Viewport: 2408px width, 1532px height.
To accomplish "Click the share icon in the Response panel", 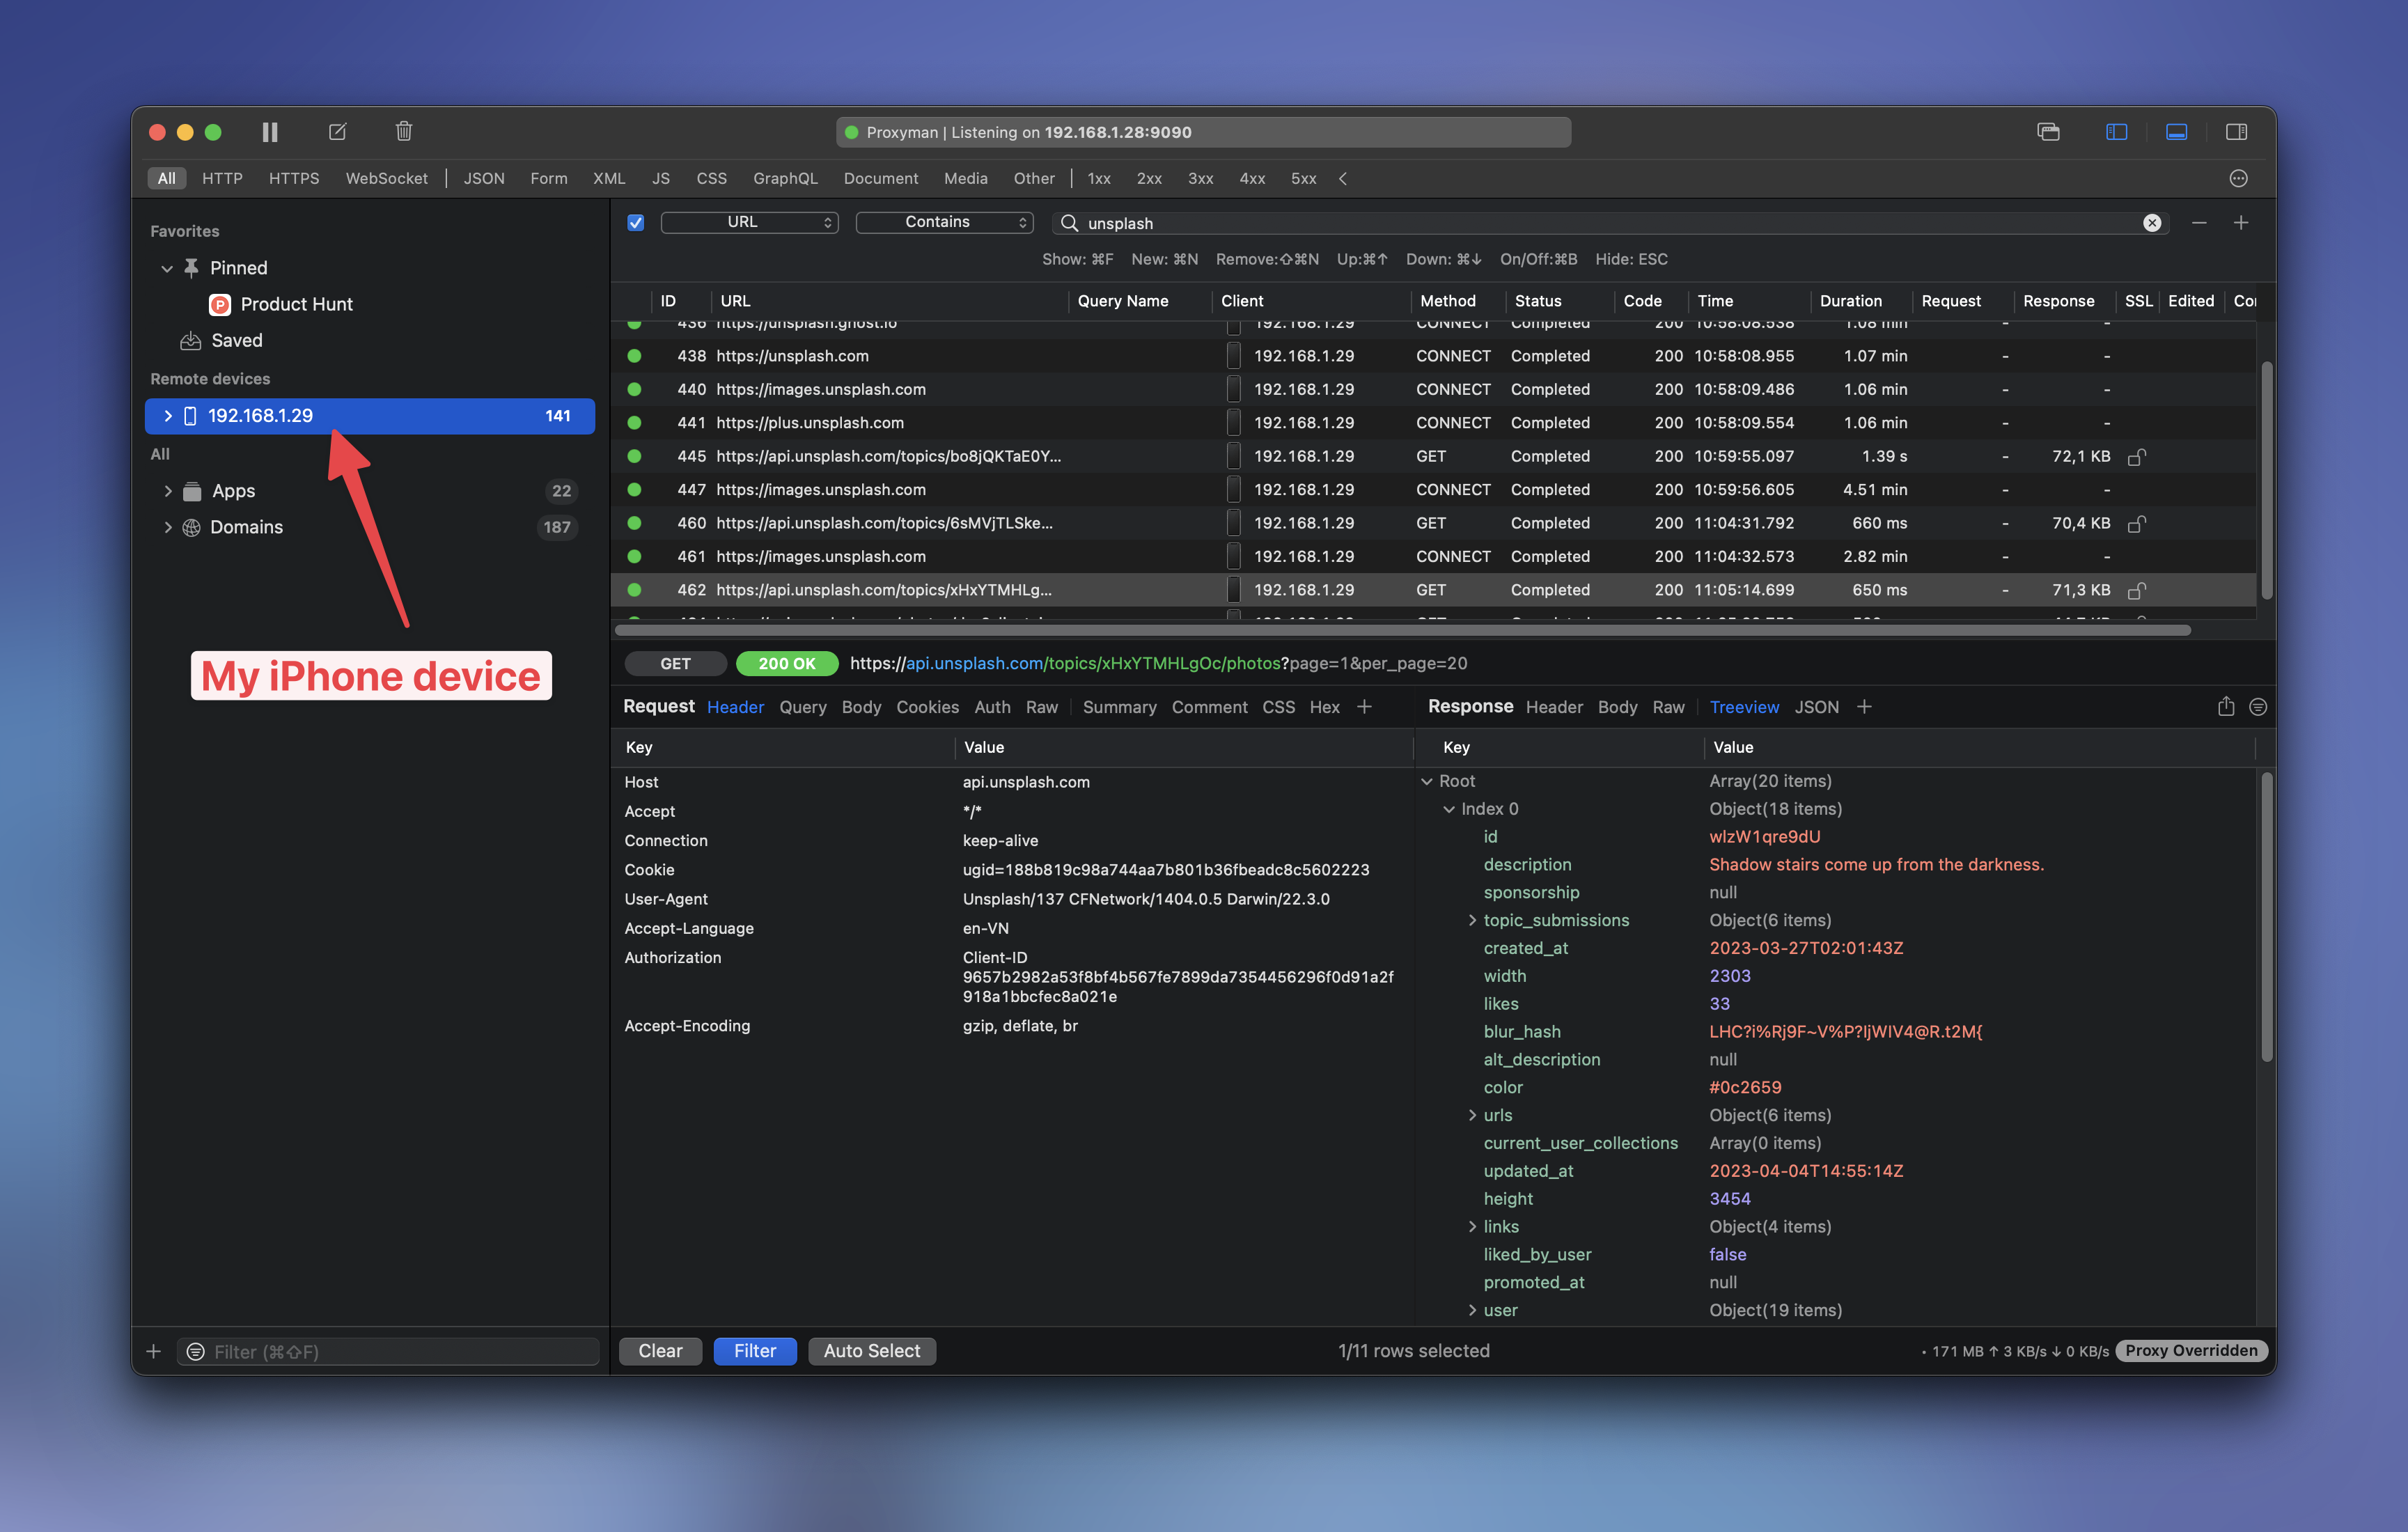I will coord(2225,707).
